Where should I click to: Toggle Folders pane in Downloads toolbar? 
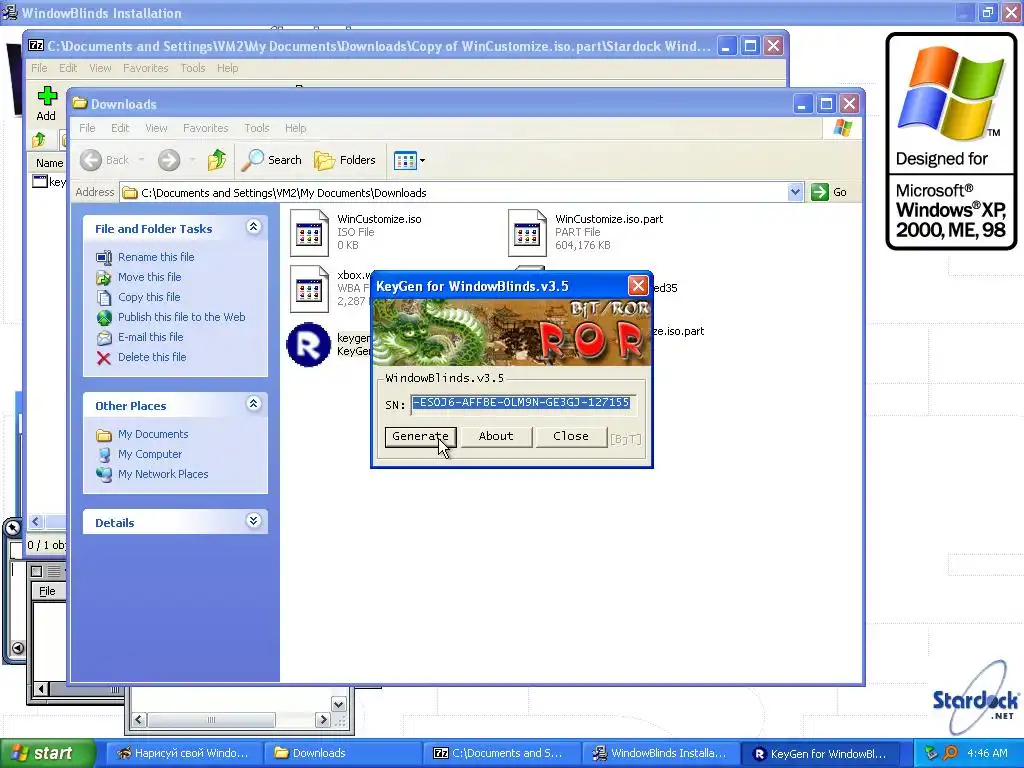(x=345, y=160)
